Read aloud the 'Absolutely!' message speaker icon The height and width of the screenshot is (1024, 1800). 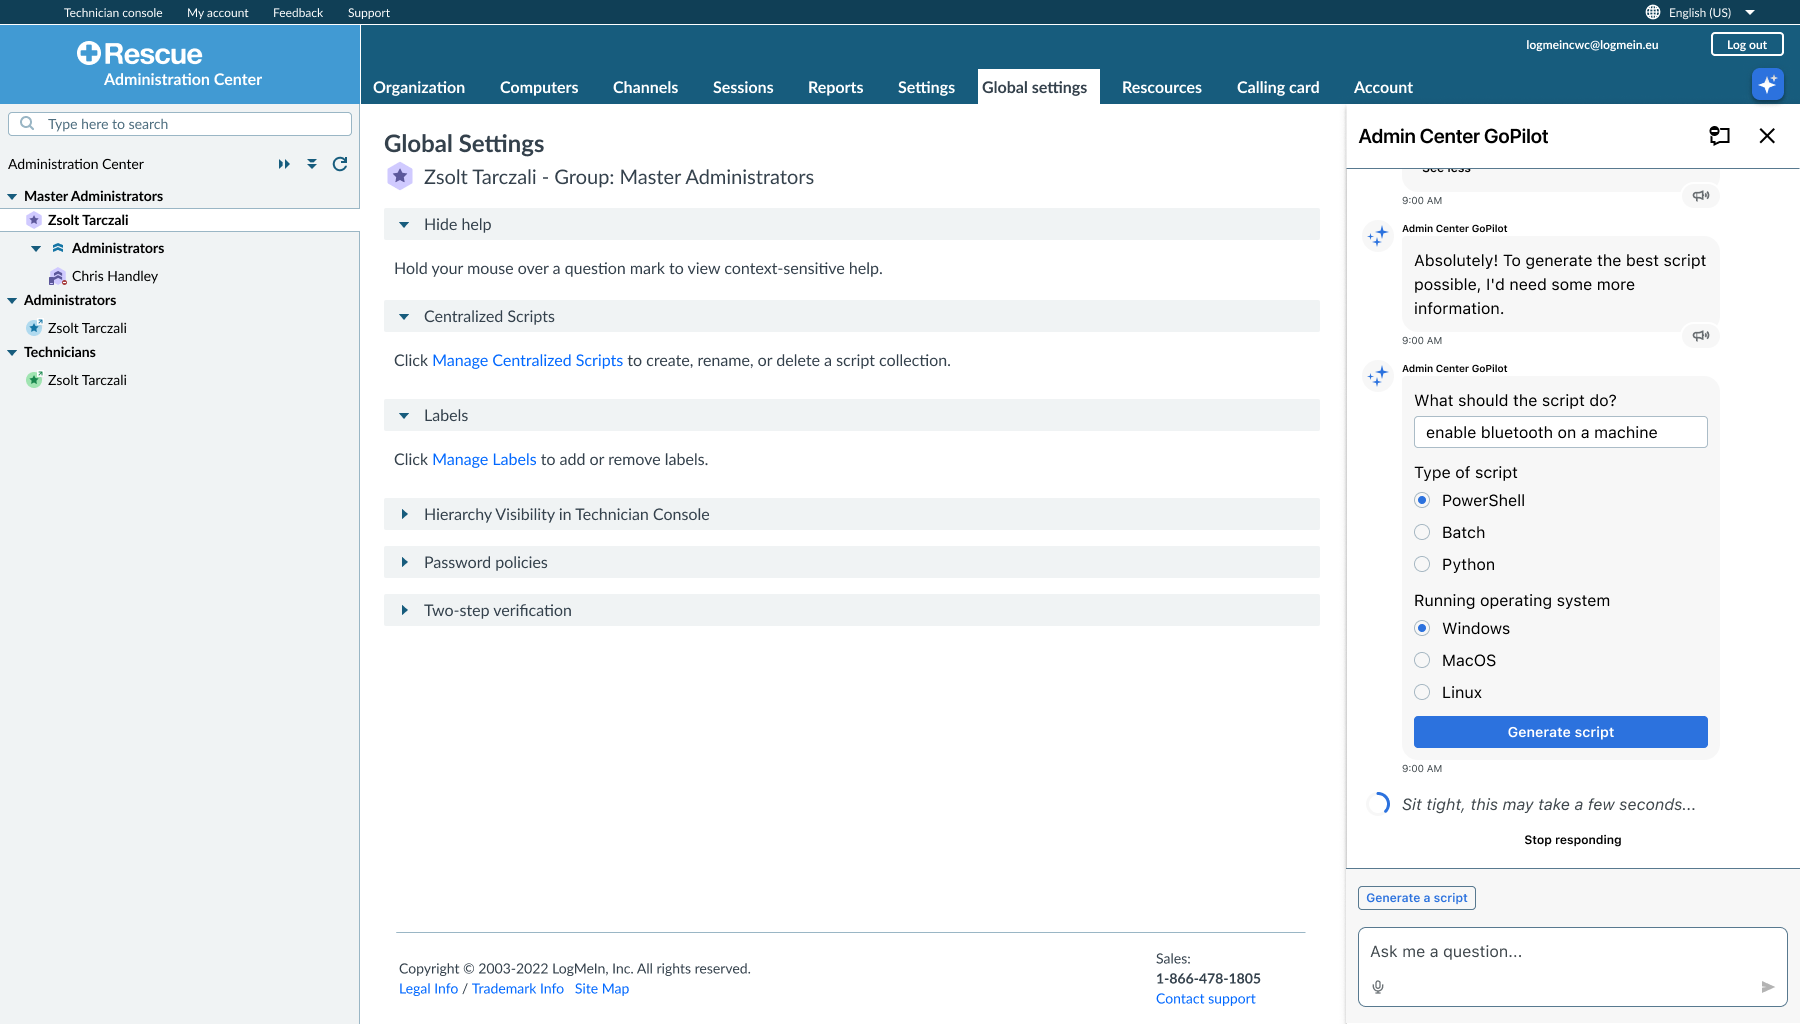coord(1700,335)
